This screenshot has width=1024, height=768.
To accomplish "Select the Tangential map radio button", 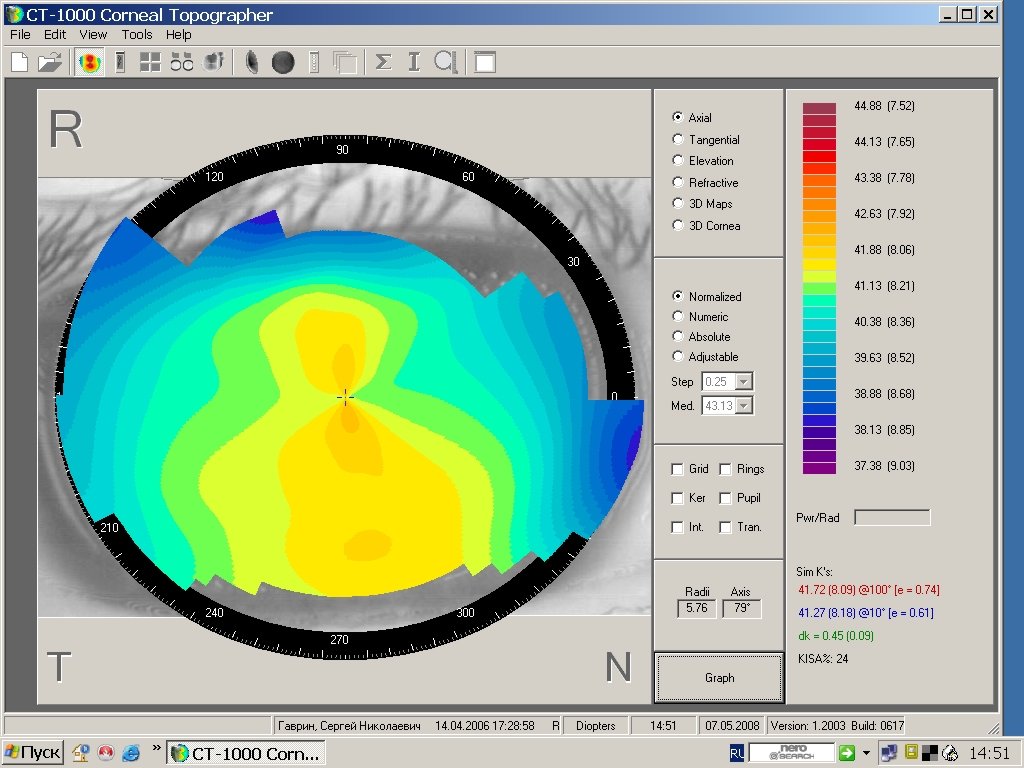I will (x=678, y=139).
